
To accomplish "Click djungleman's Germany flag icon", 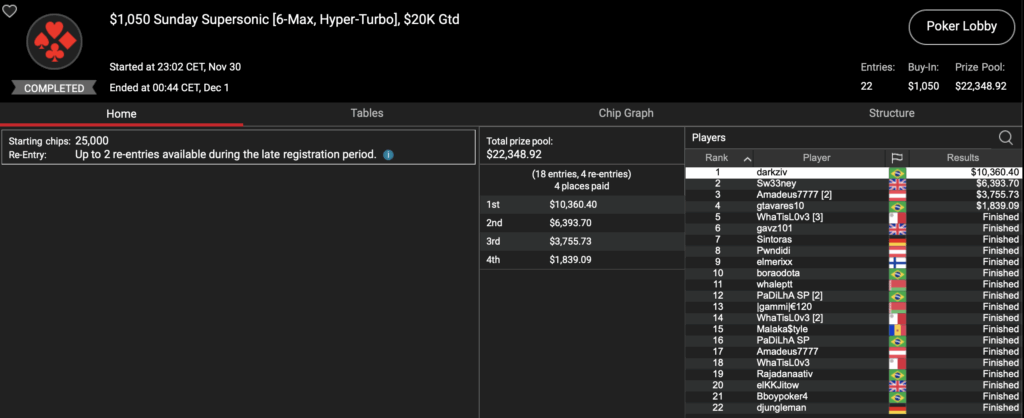I will pos(897,407).
